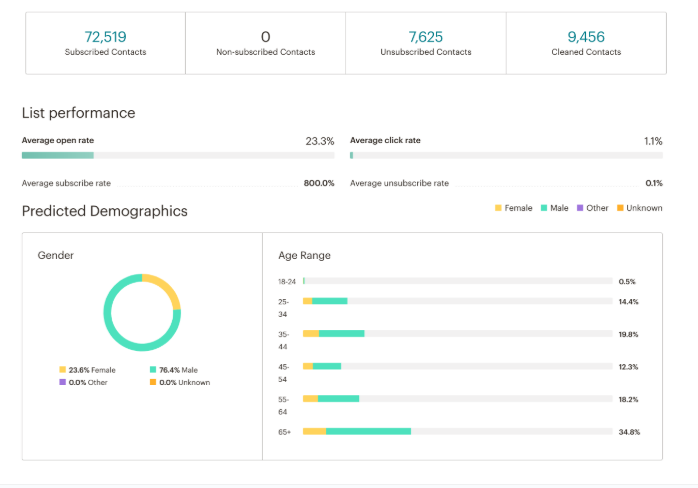Click the 0.0% Unknown legend entry

point(180,382)
